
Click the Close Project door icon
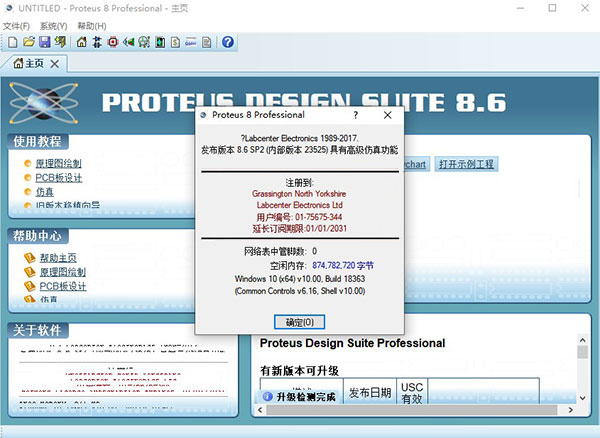tap(60, 42)
